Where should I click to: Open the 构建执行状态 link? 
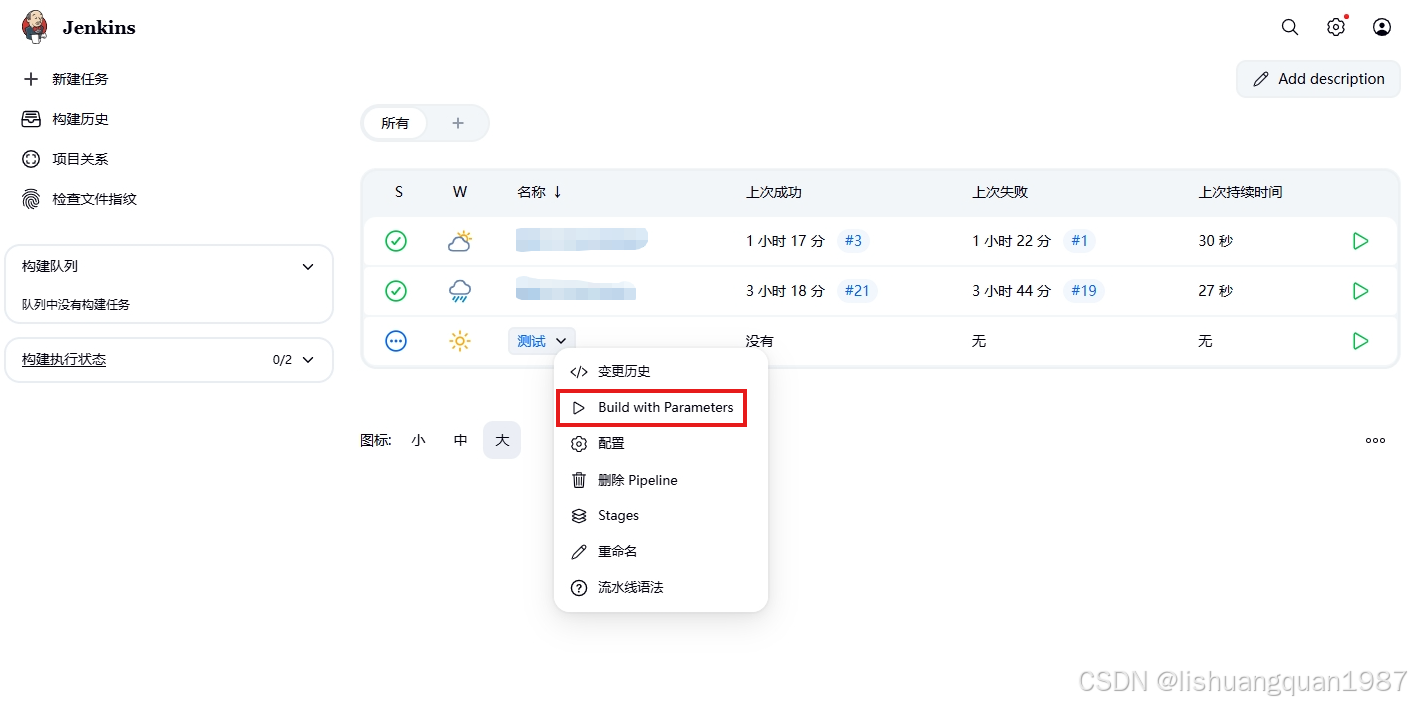(x=64, y=360)
